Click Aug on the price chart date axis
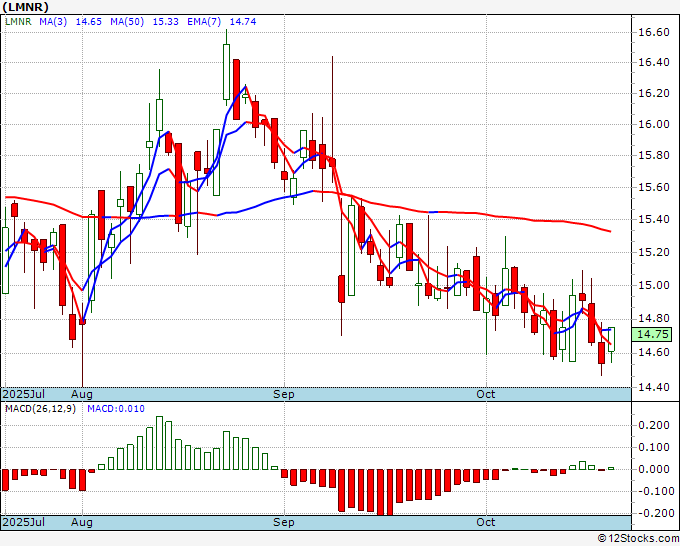The image size is (680, 546). pos(82,395)
